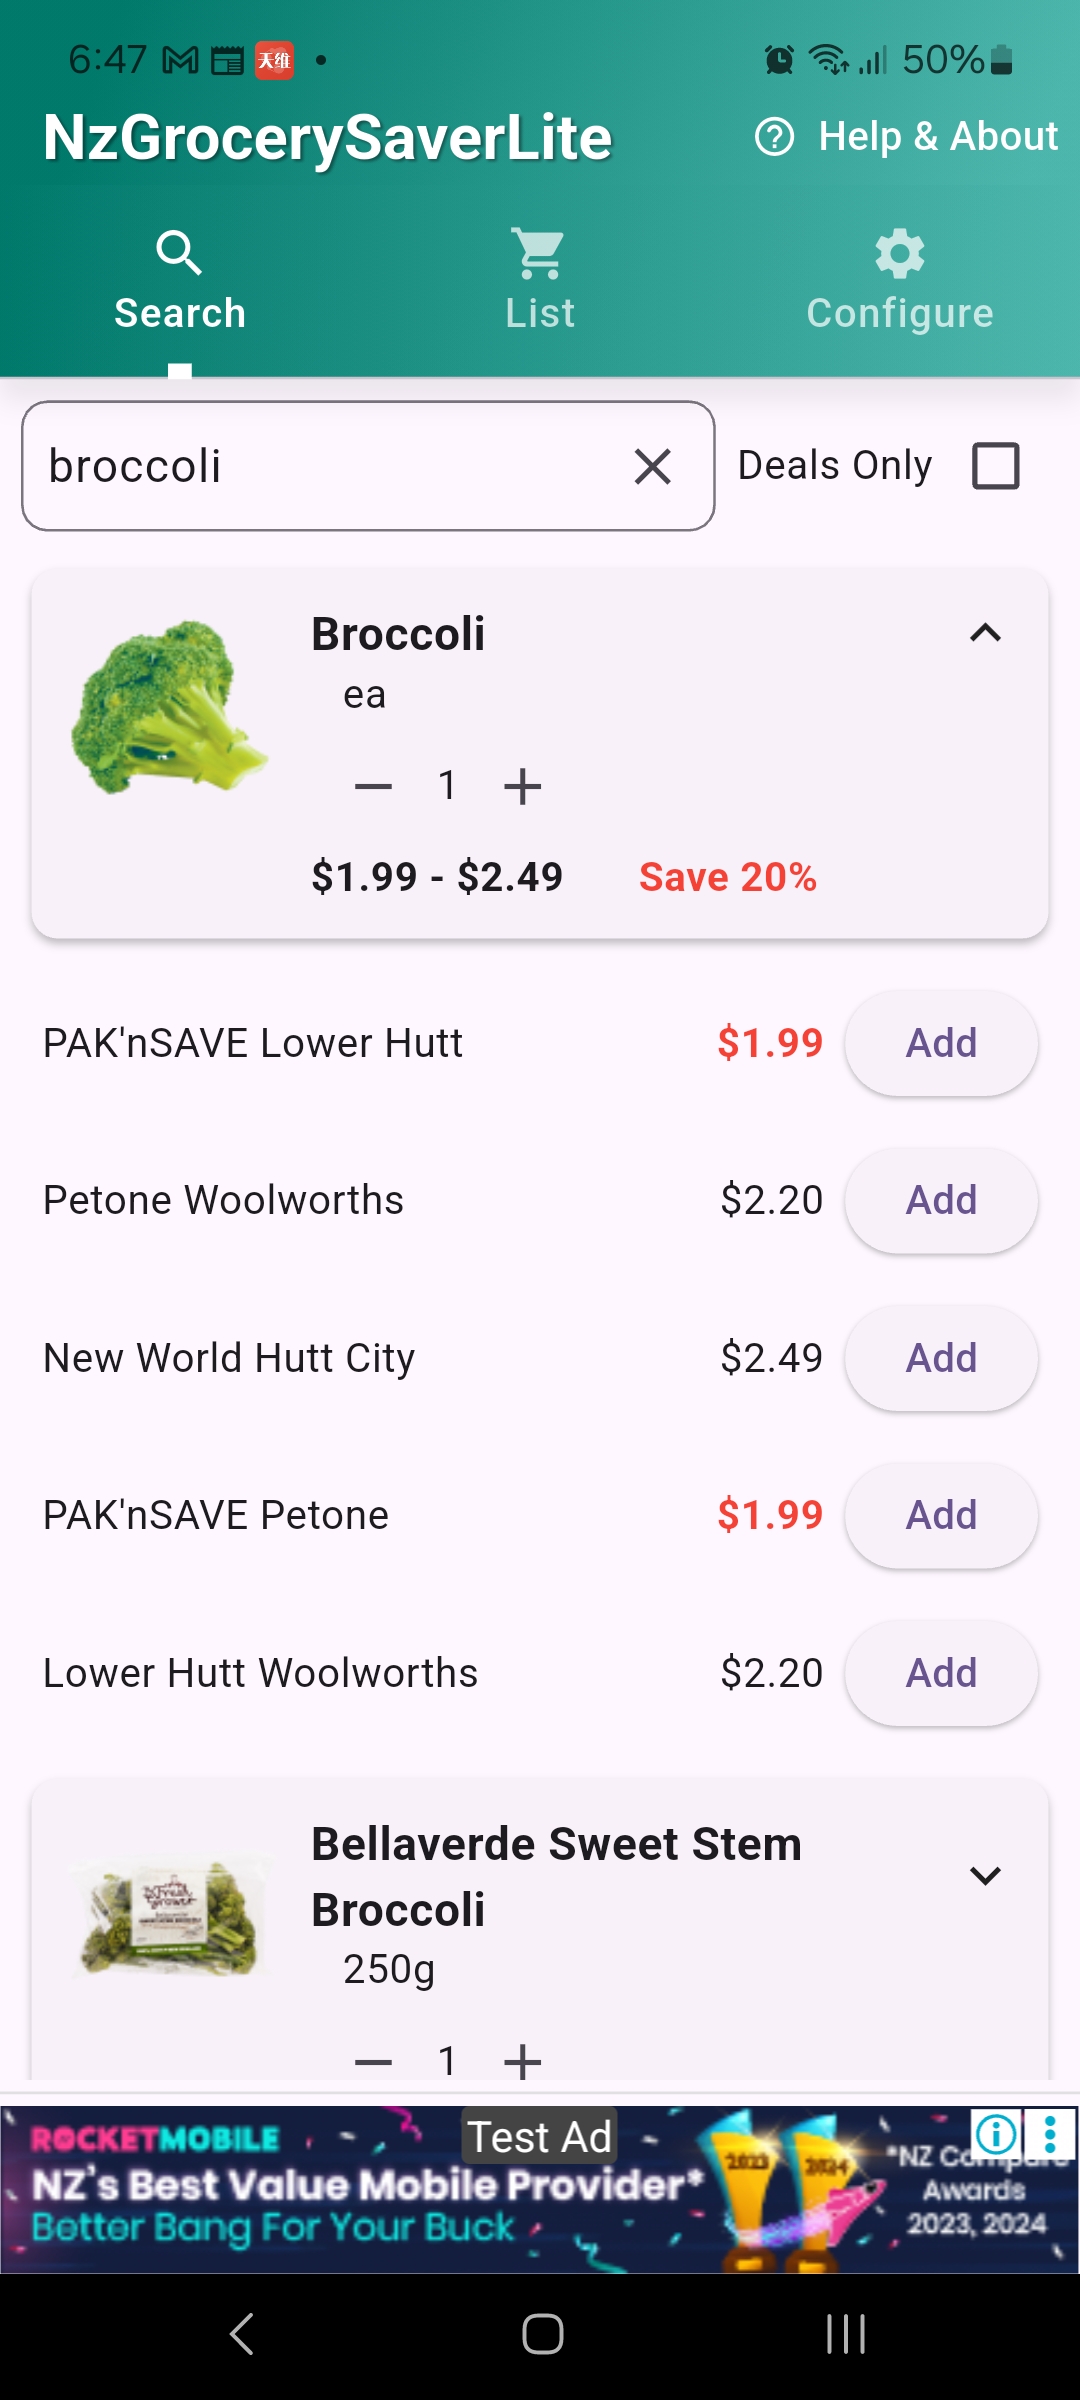This screenshot has height=2400, width=1080.
Task: Expand the Bellaverde Sweet Stem Broccoli card
Action: [985, 1876]
